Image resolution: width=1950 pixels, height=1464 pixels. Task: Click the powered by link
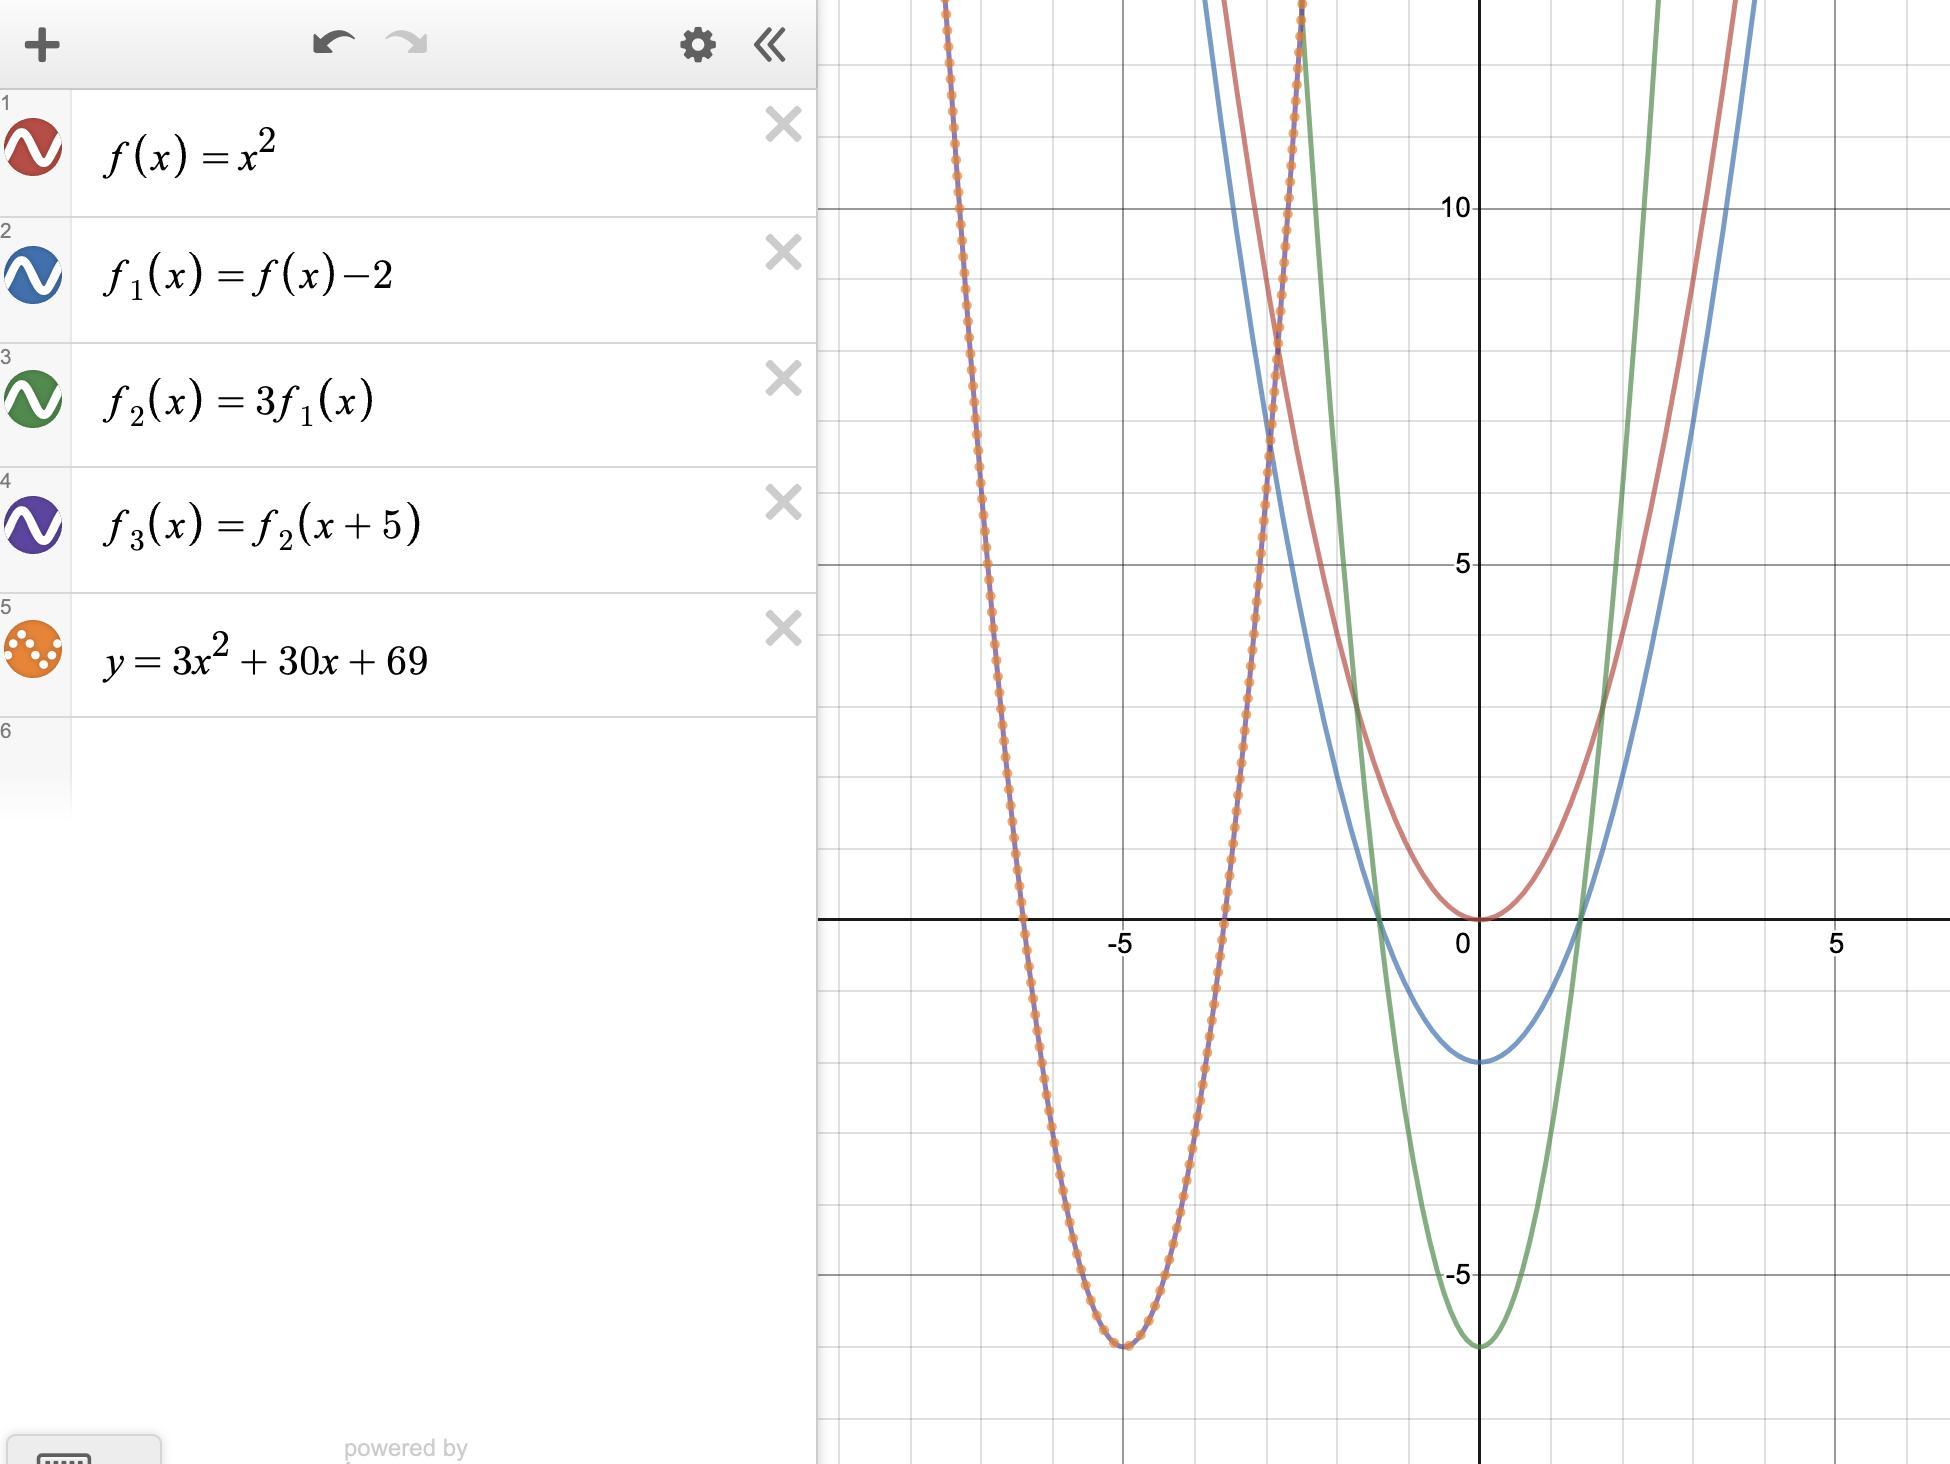[x=405, y=1449]
